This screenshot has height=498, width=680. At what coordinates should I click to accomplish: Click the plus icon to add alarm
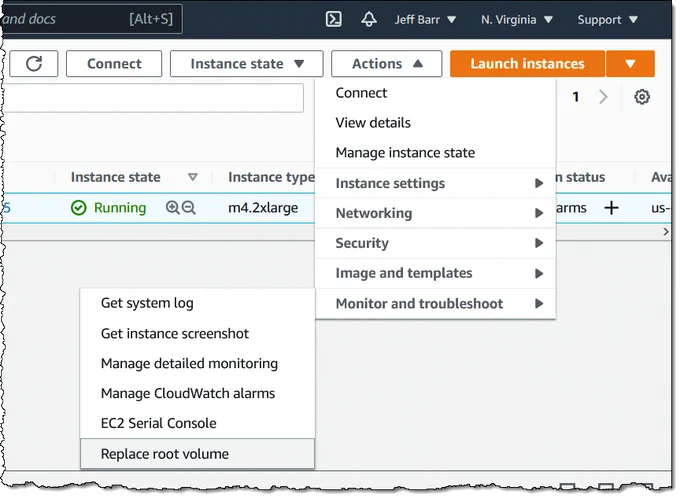pyautogui.click(x=611, y=208)
